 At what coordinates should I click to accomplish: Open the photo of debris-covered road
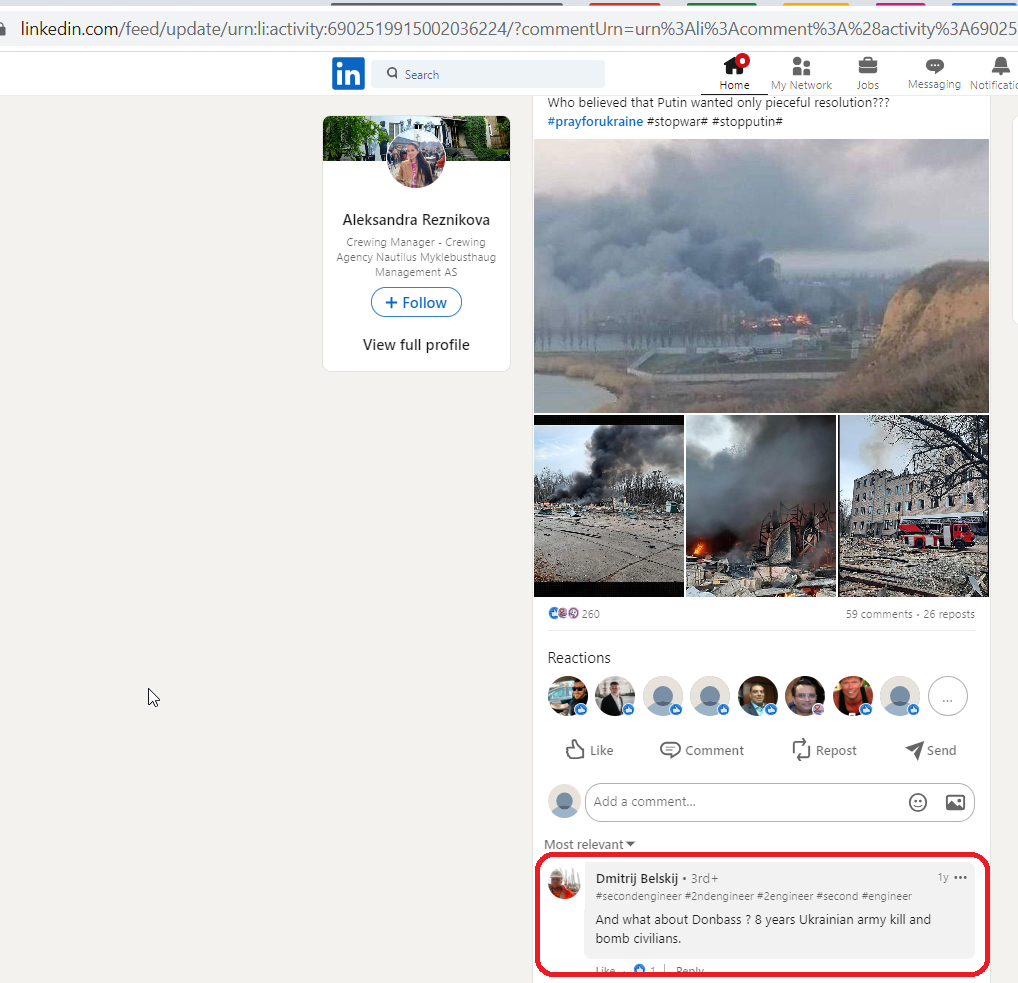609,506
